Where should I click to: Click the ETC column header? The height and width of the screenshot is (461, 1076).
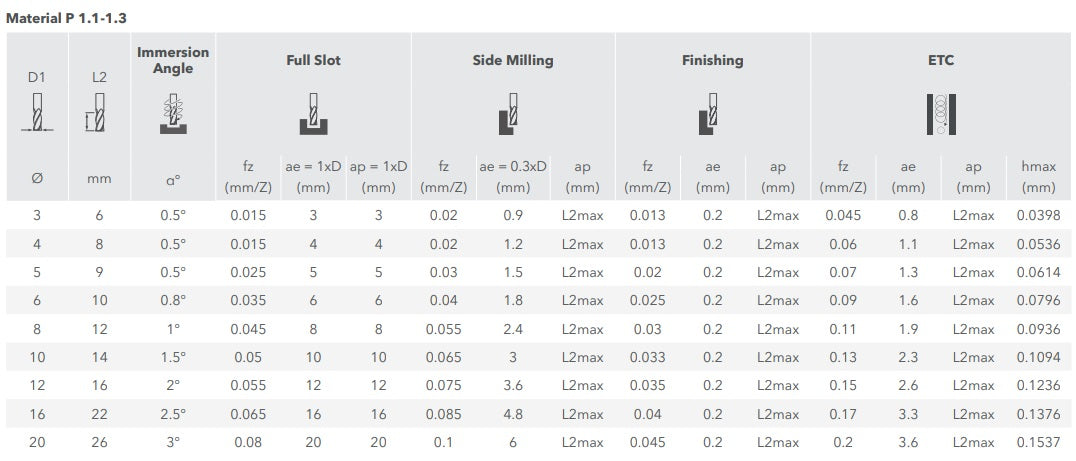[x=940, y=60]
